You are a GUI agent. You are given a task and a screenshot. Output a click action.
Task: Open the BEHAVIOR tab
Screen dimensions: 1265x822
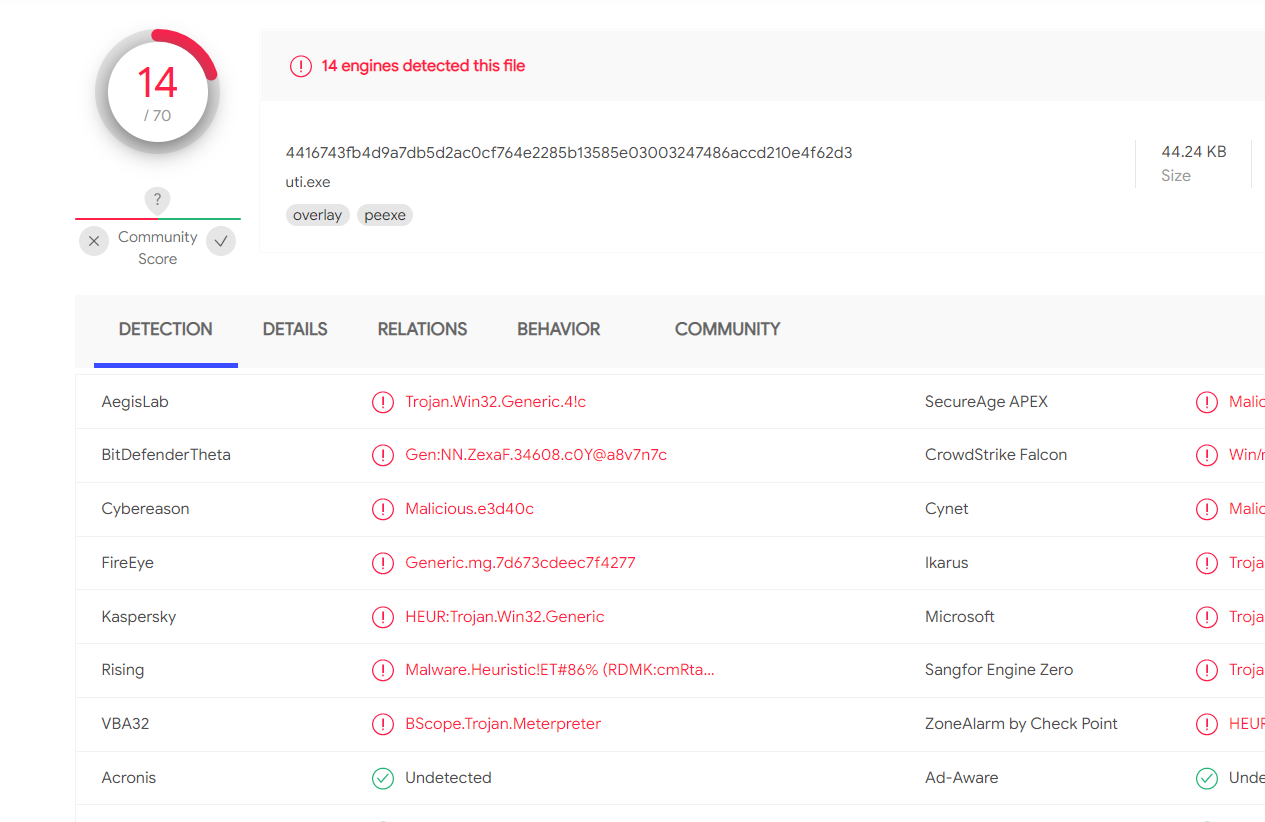tap(559, 329)
